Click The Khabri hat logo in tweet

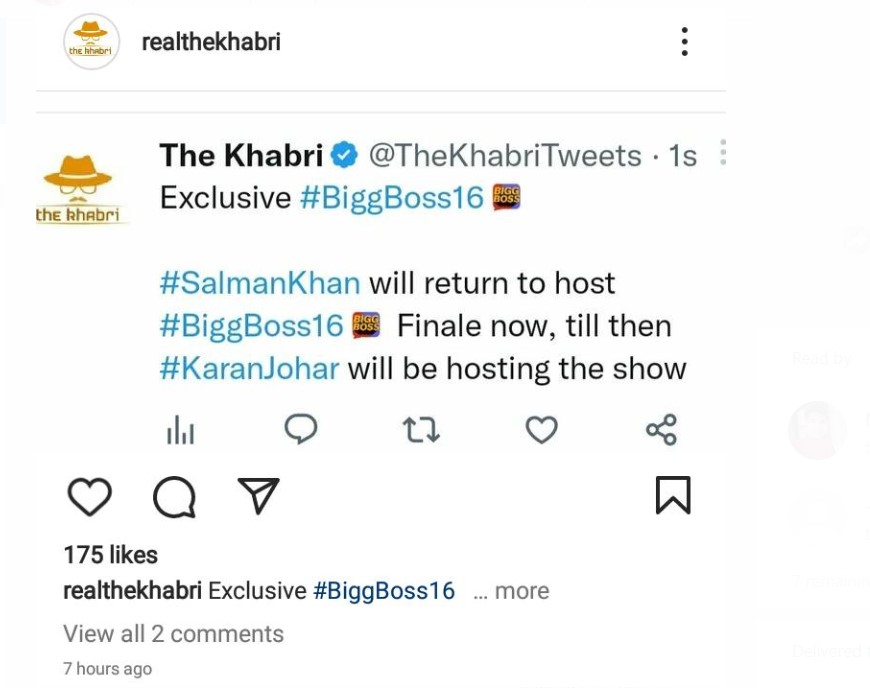click(x=78, y=187)
